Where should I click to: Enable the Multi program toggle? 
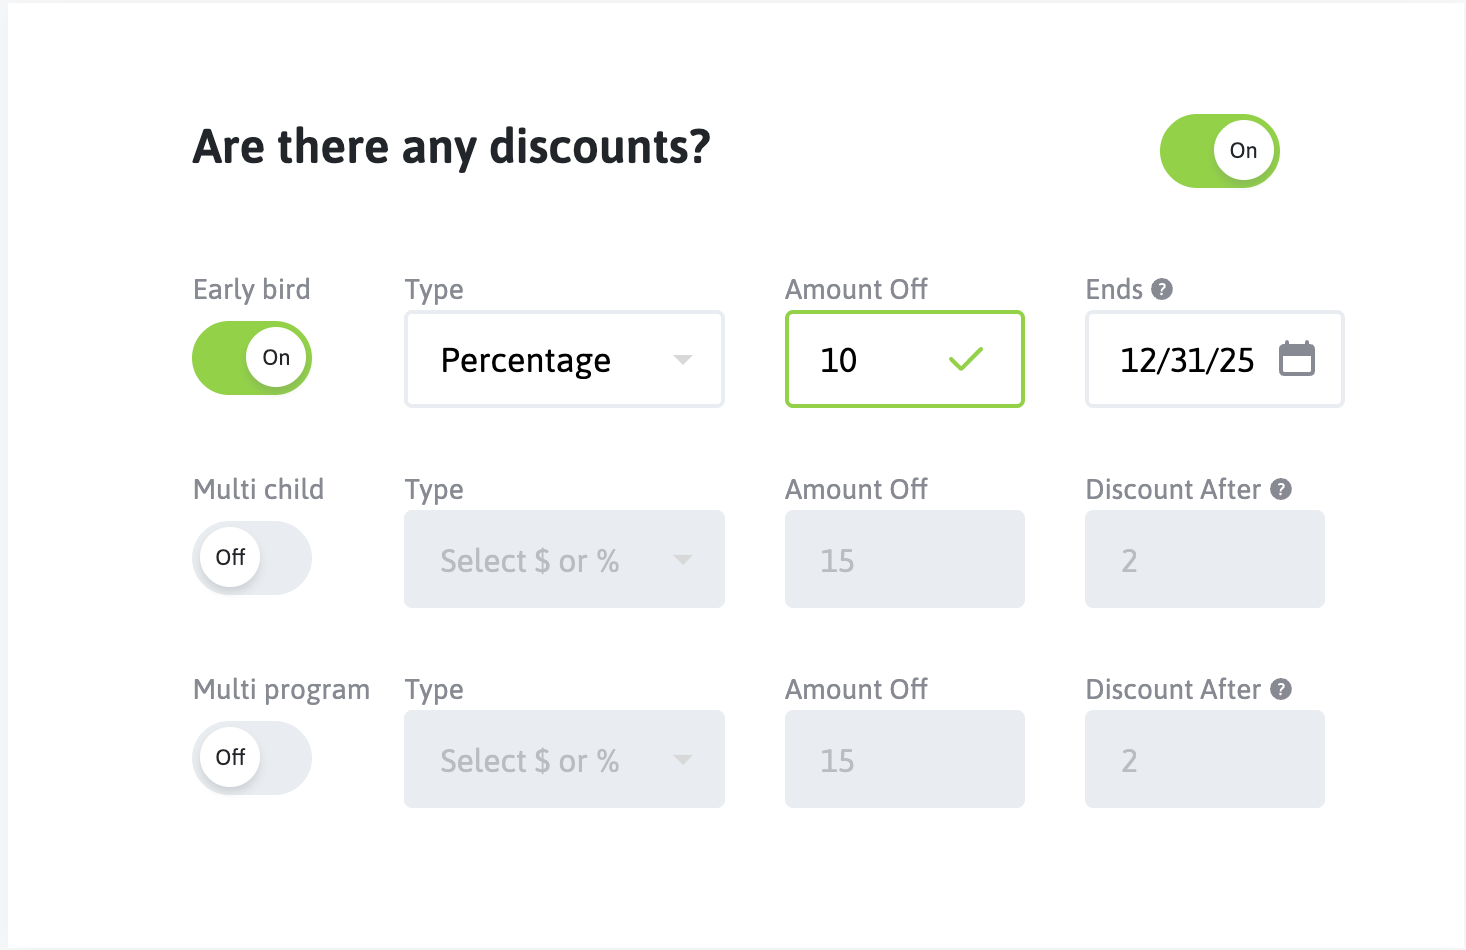point(252,758)
